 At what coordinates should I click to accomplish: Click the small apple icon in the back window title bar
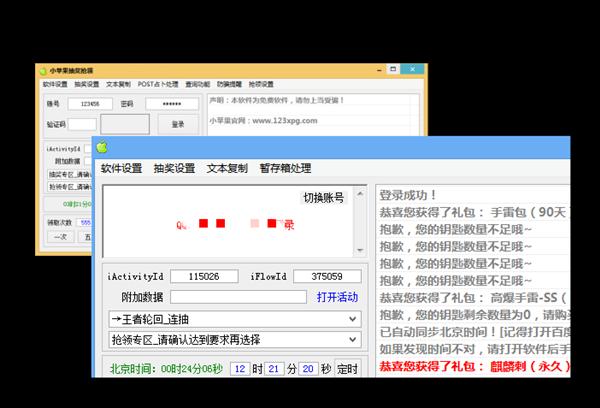(43, 71)
